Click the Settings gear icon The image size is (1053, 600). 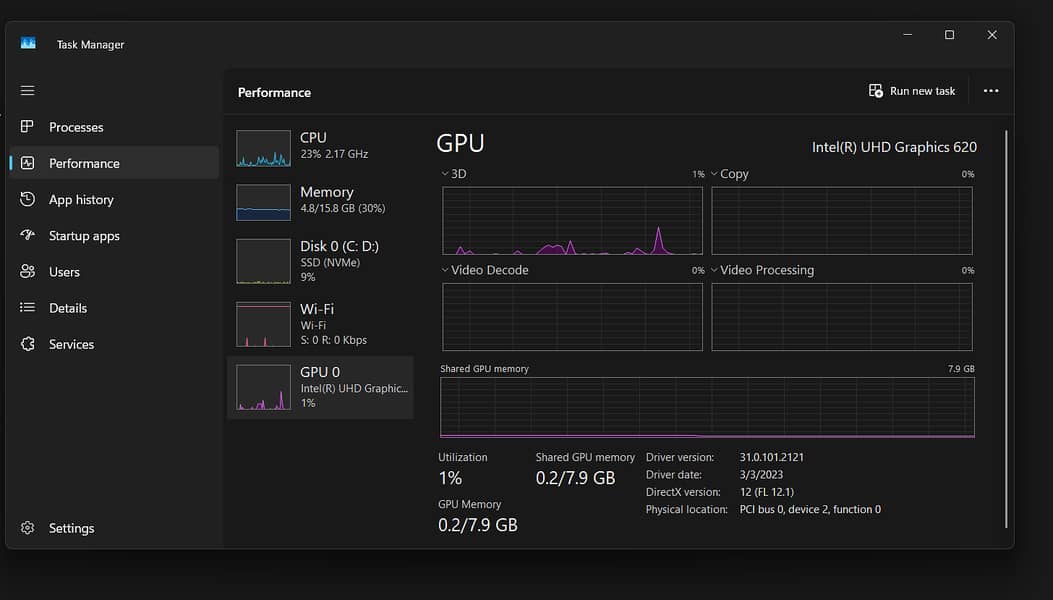coord(28,528)
